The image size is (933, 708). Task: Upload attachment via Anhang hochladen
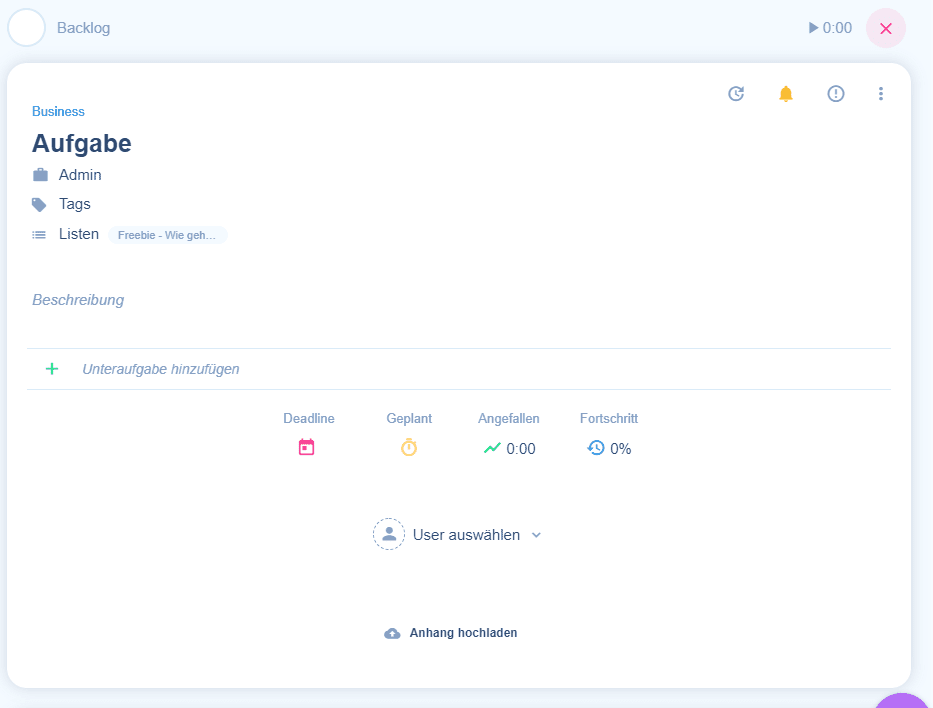pos(463,633)
